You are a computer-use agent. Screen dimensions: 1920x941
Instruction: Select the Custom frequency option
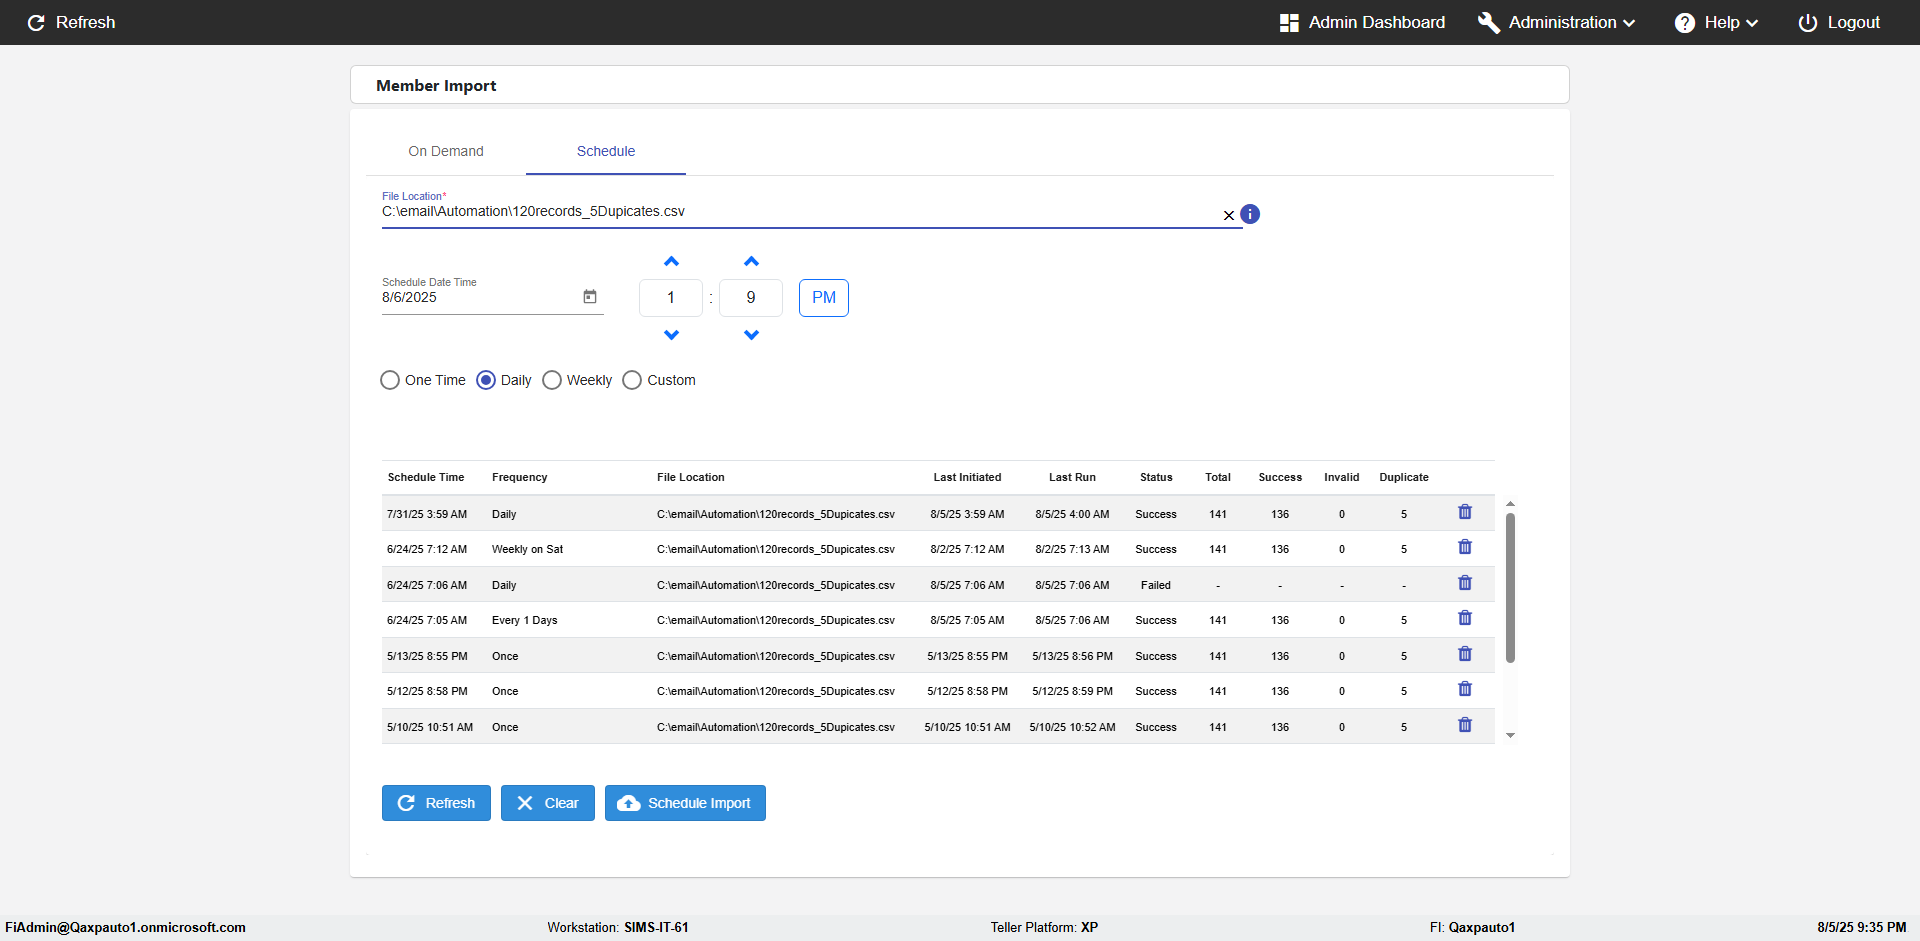coord(632,380)
